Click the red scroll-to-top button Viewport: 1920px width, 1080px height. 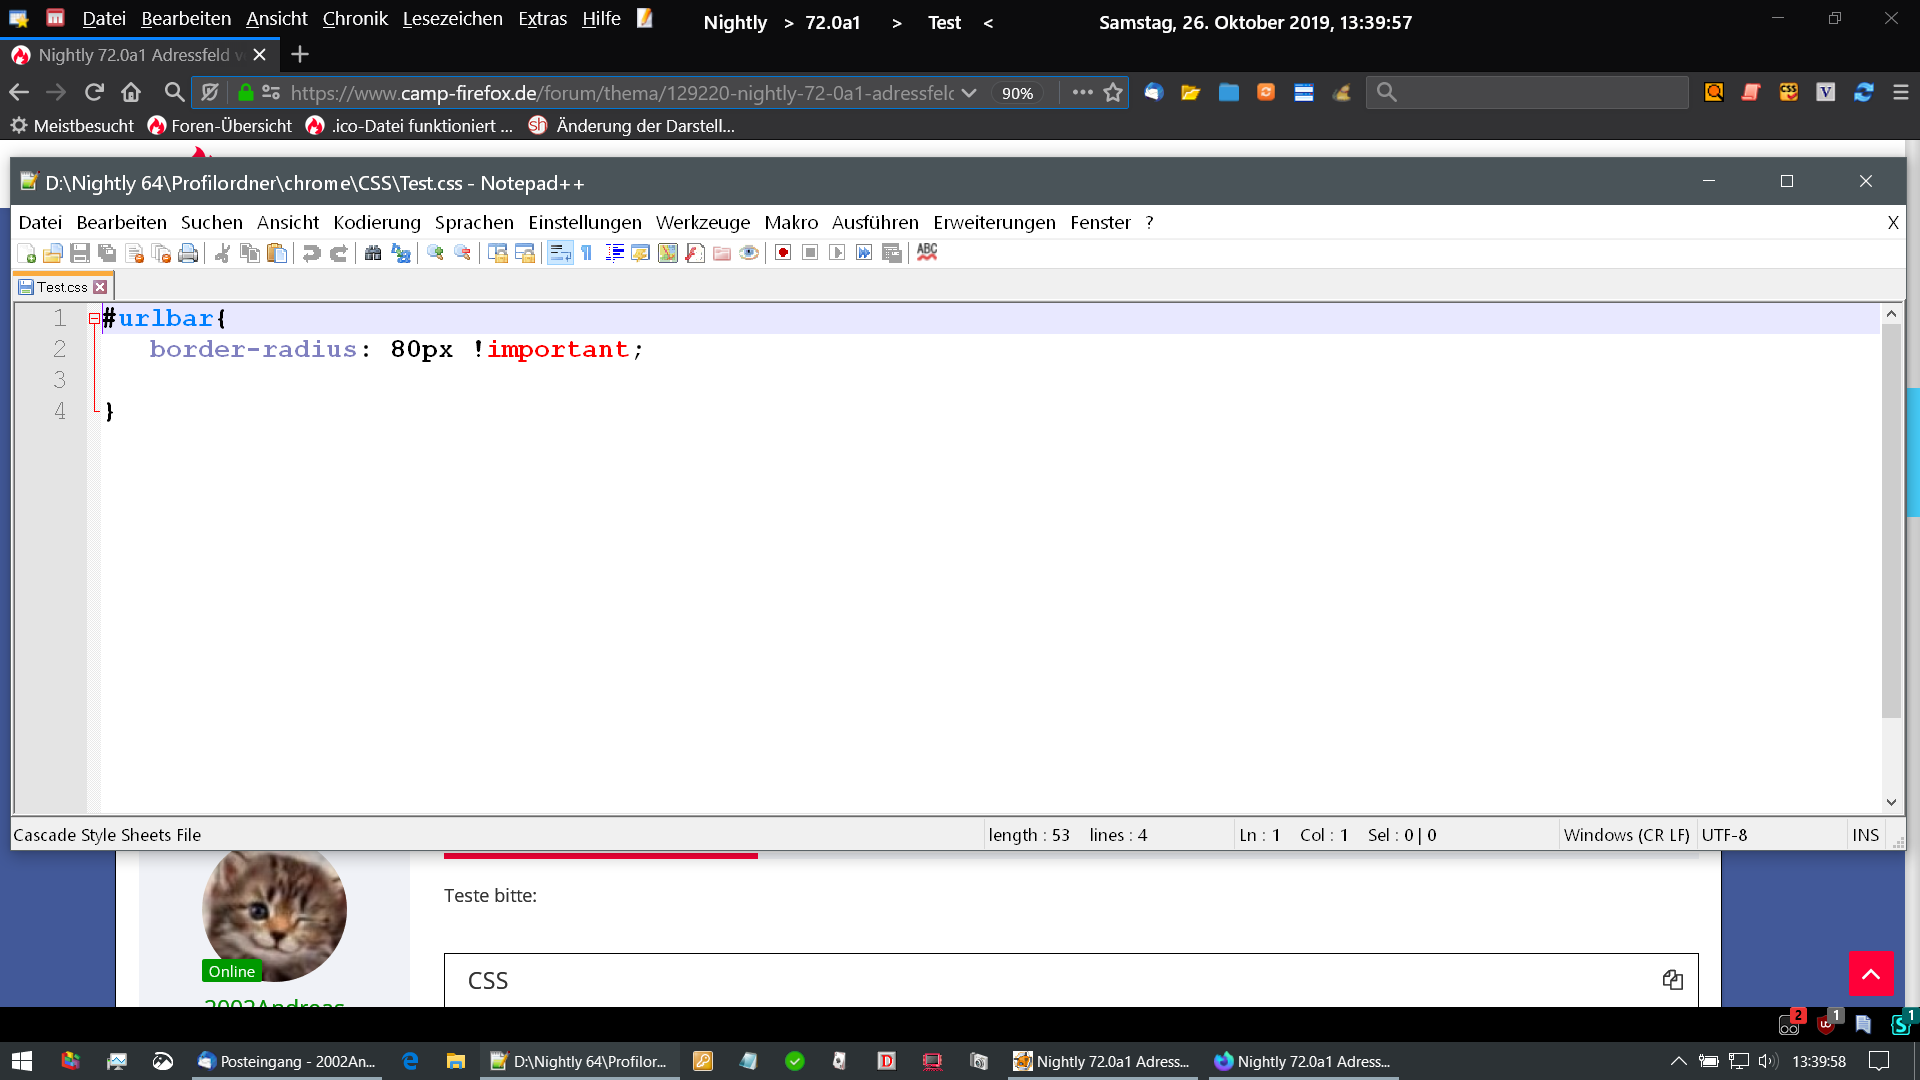click(1871, 973)
